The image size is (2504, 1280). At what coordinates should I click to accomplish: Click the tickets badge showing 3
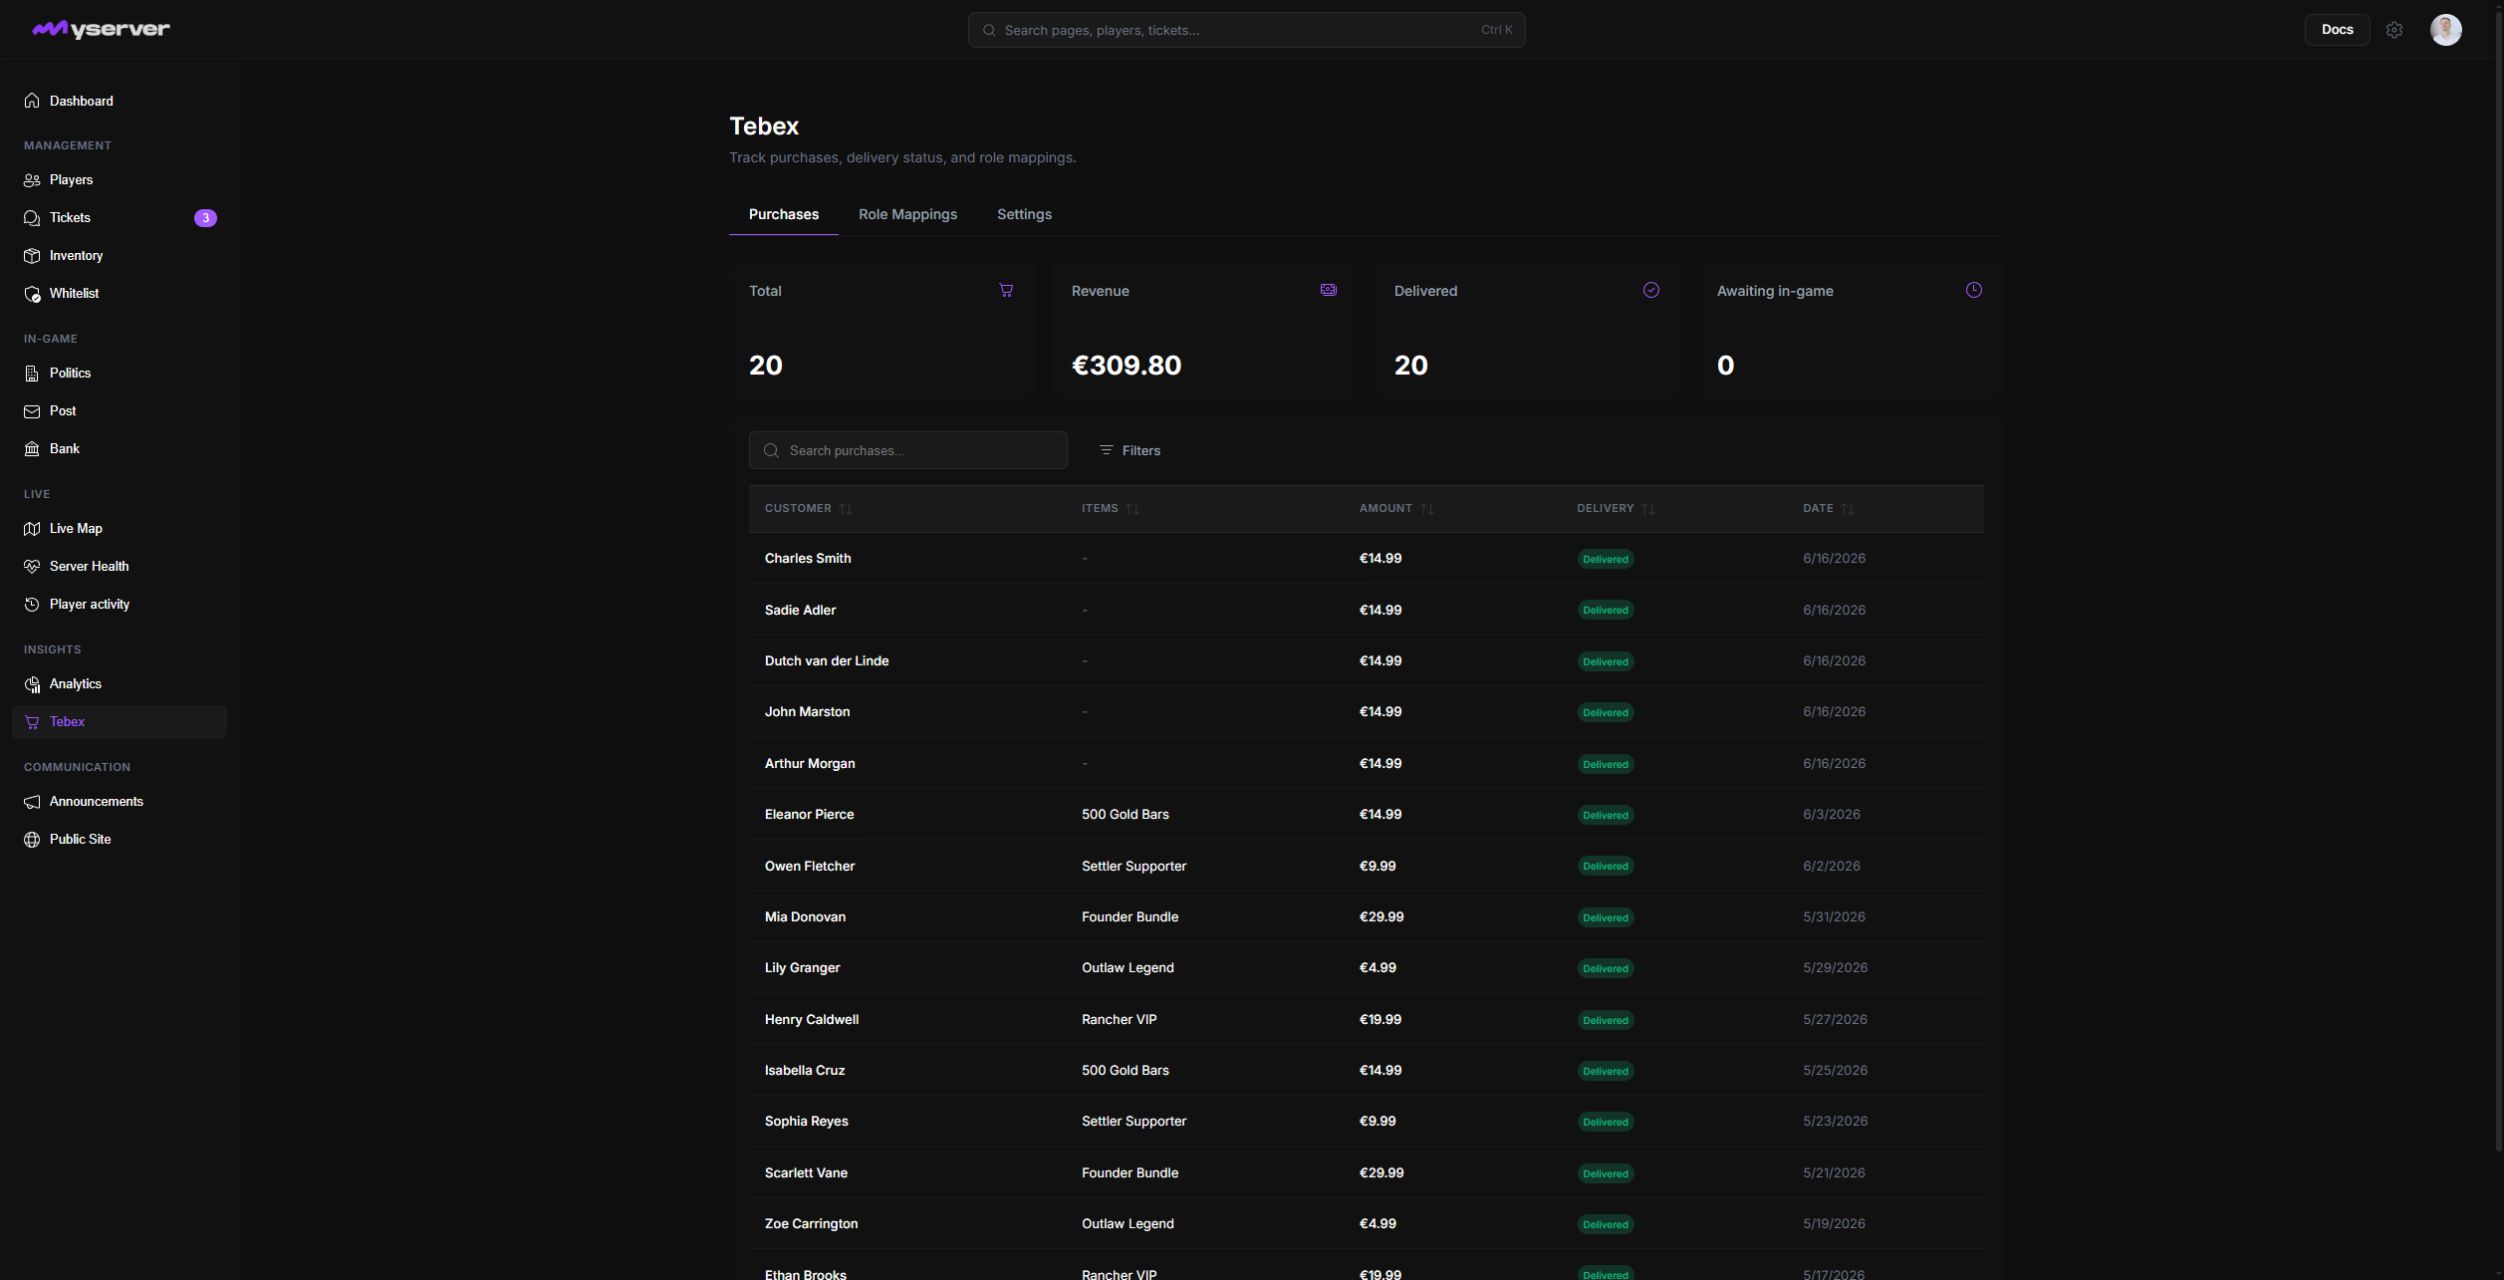(x=205, y=218)
